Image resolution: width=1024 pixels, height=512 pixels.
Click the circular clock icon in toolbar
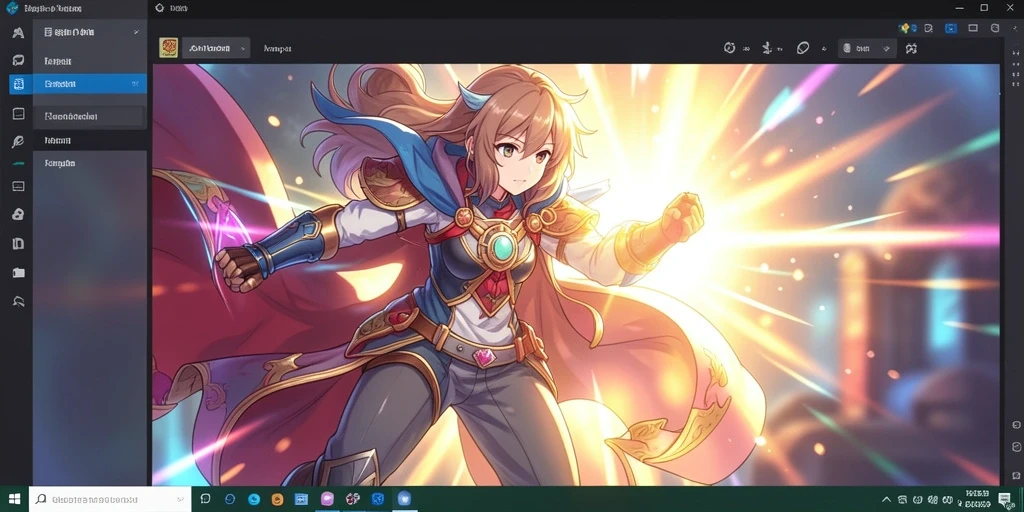pos(729,48)
